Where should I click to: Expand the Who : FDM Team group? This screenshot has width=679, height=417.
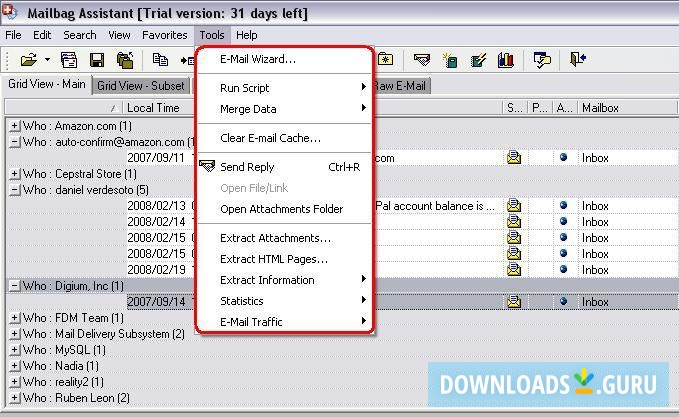[14, 318]
